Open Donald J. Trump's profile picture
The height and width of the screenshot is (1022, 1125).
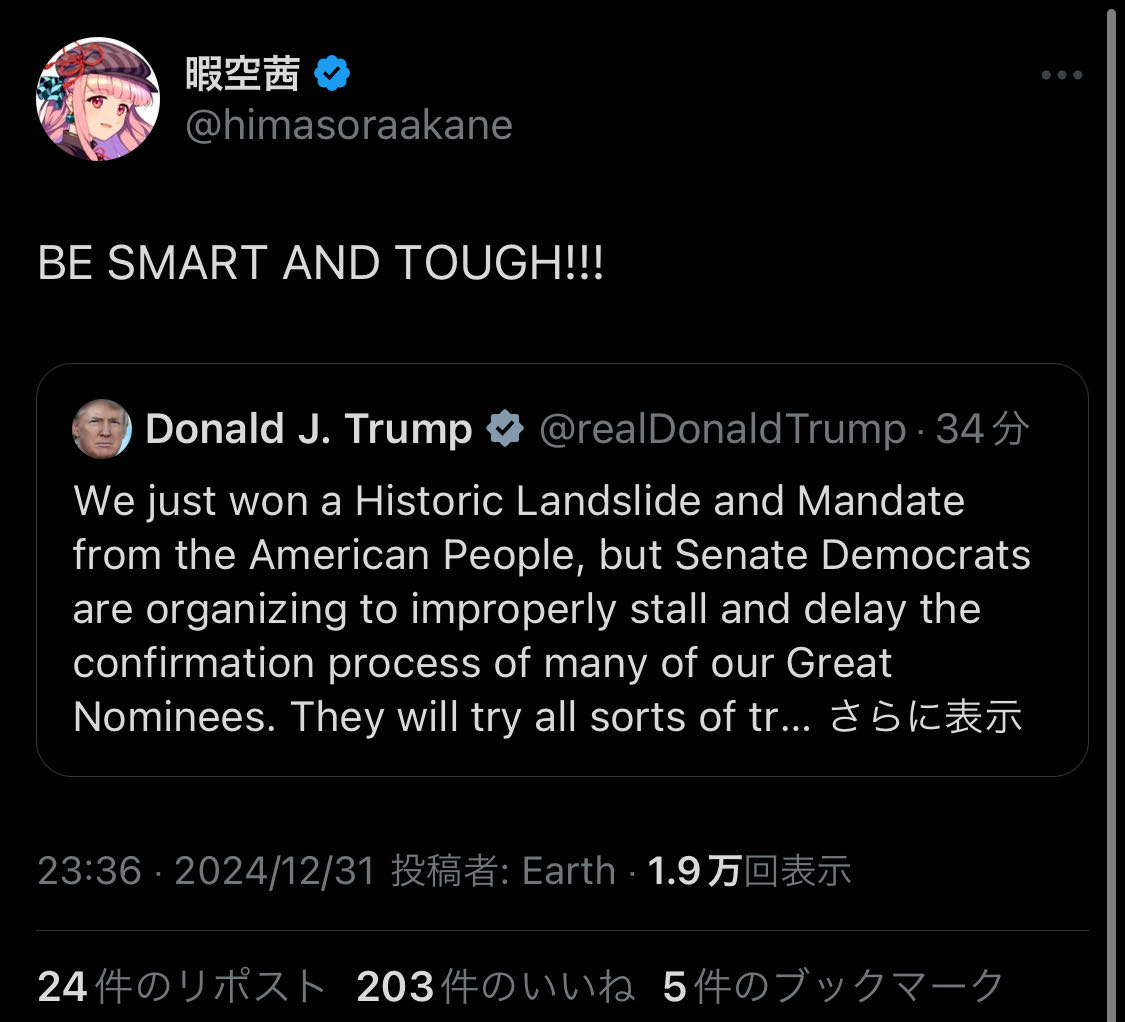pyautogui.click(x=102, y=428)
